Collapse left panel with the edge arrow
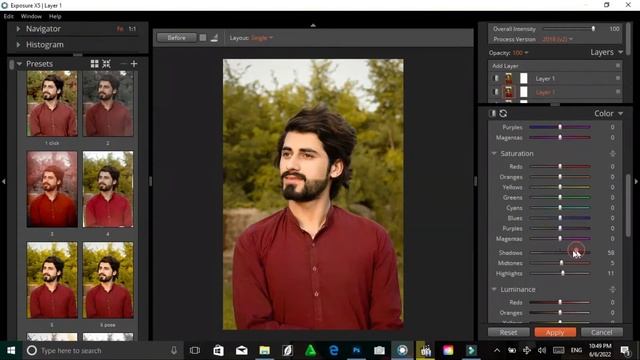 point(3,181)
